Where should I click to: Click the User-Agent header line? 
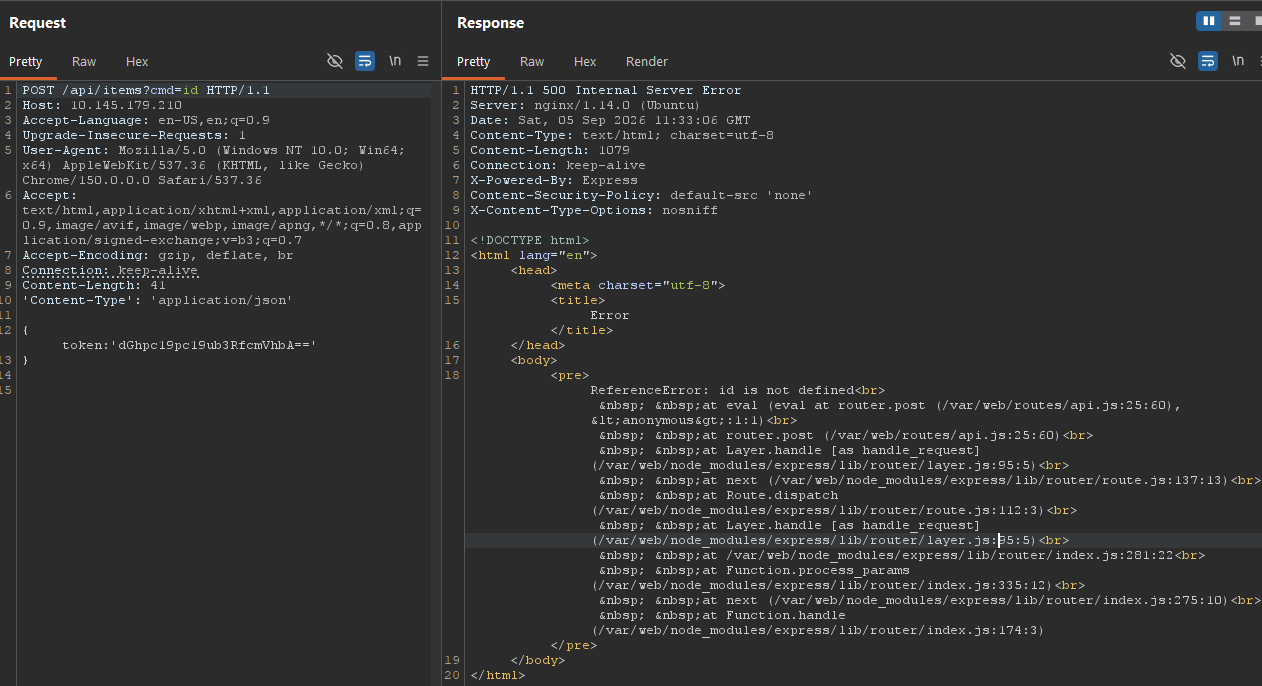pos(214,165)
